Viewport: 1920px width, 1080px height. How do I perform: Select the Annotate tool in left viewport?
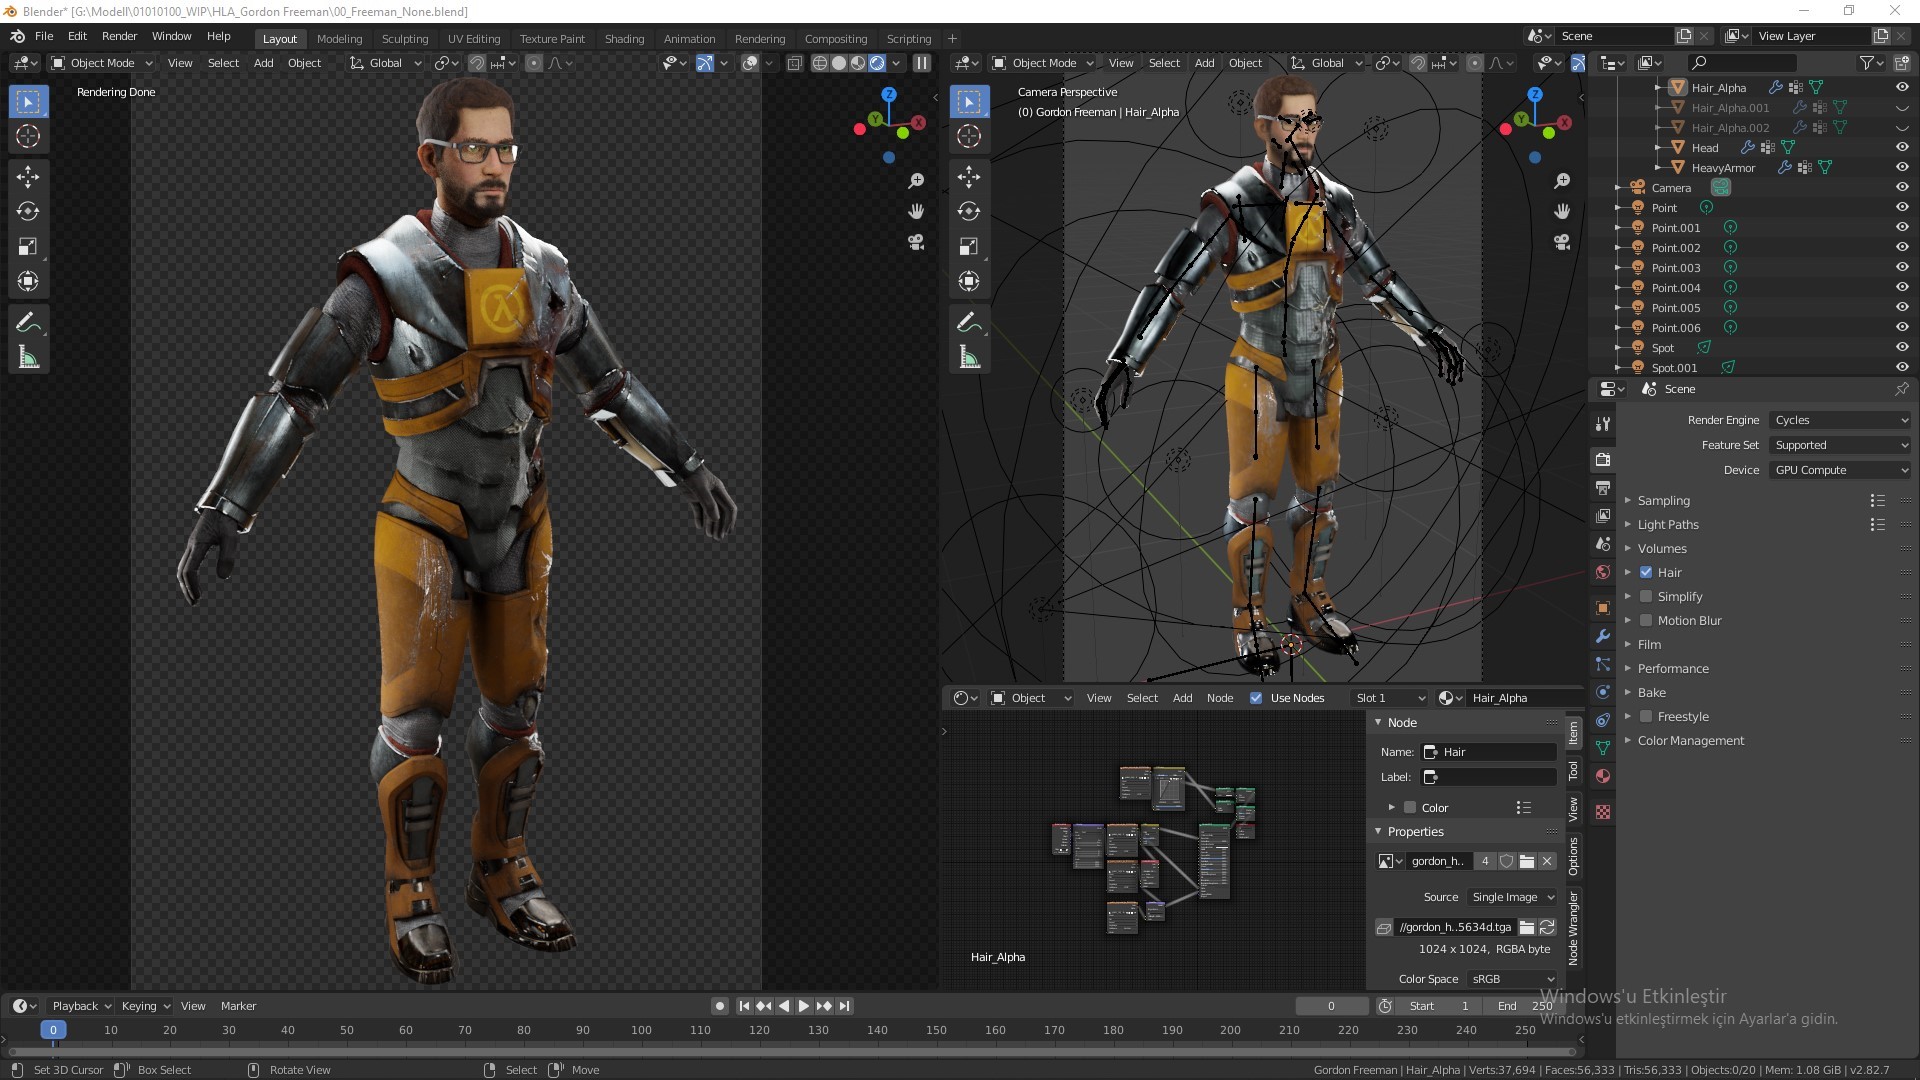(x=28, y=322)
